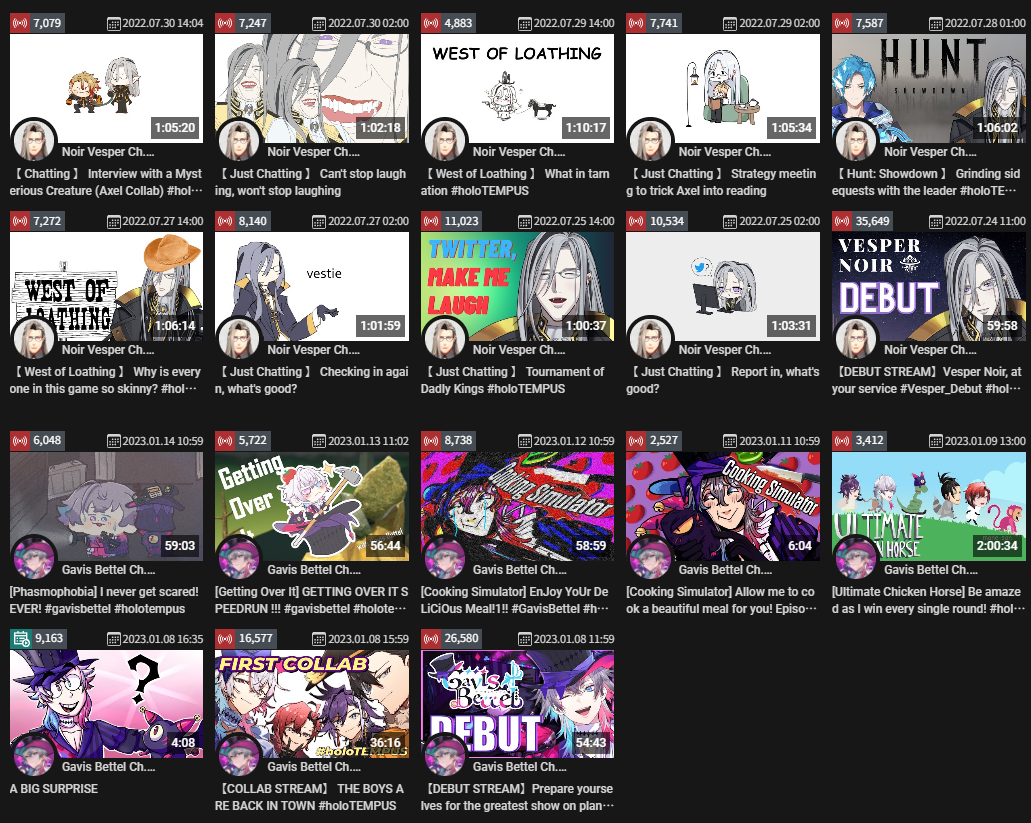Click the calendar icon next to 2023.01.14 10:59
Viewport: 1031px width, 823px height.
click(x=113, y=441)
